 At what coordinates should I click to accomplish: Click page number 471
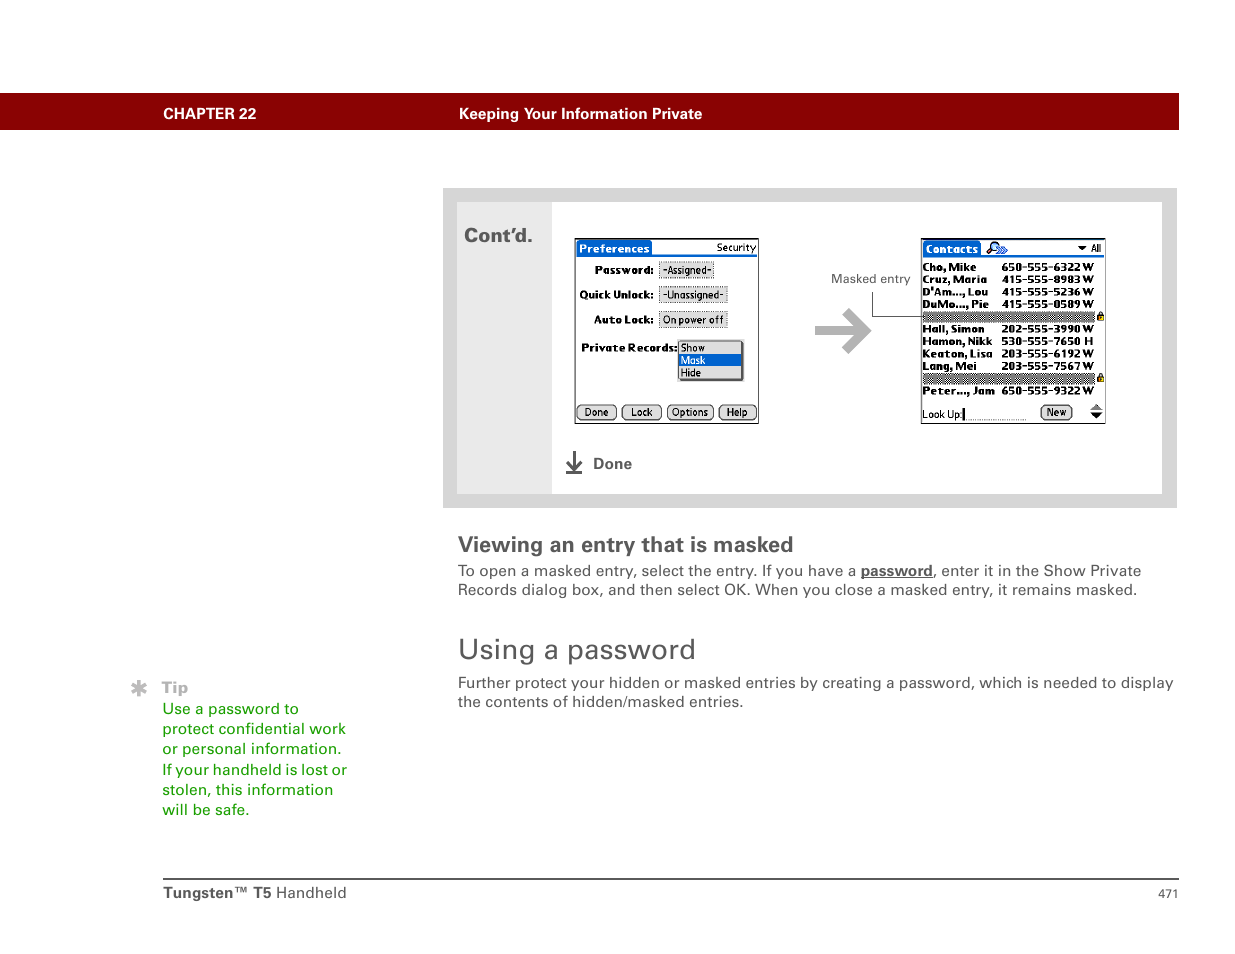tap(1168, 895)
